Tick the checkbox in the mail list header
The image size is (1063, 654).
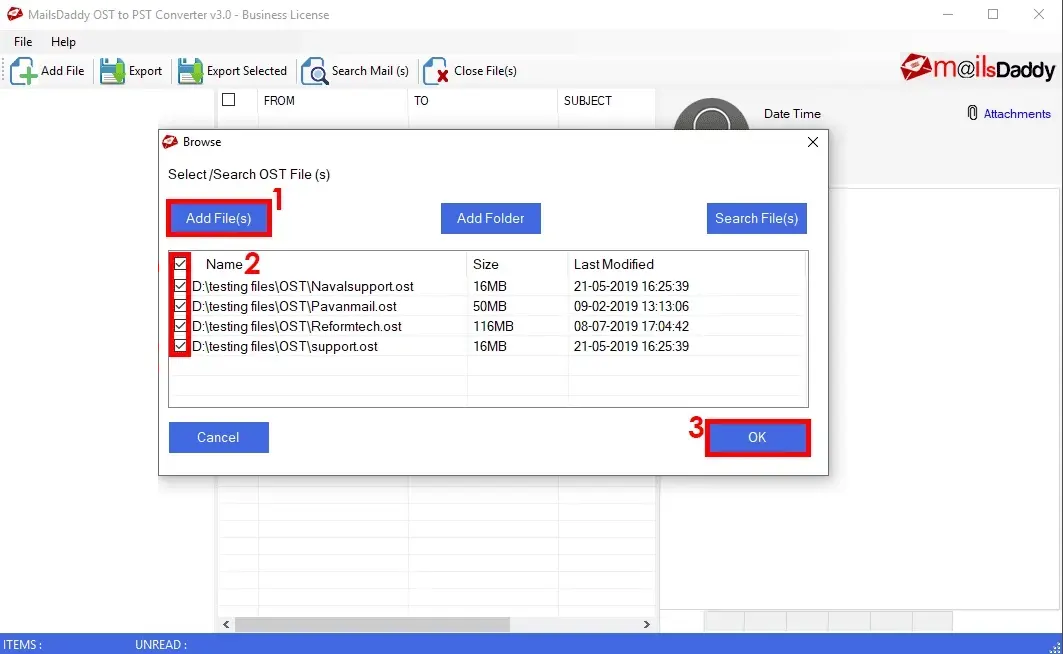click(228, 100)
